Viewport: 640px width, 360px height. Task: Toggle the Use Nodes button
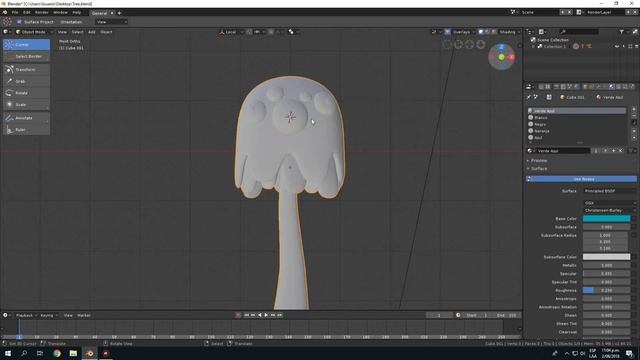click(x=581, y=179)
